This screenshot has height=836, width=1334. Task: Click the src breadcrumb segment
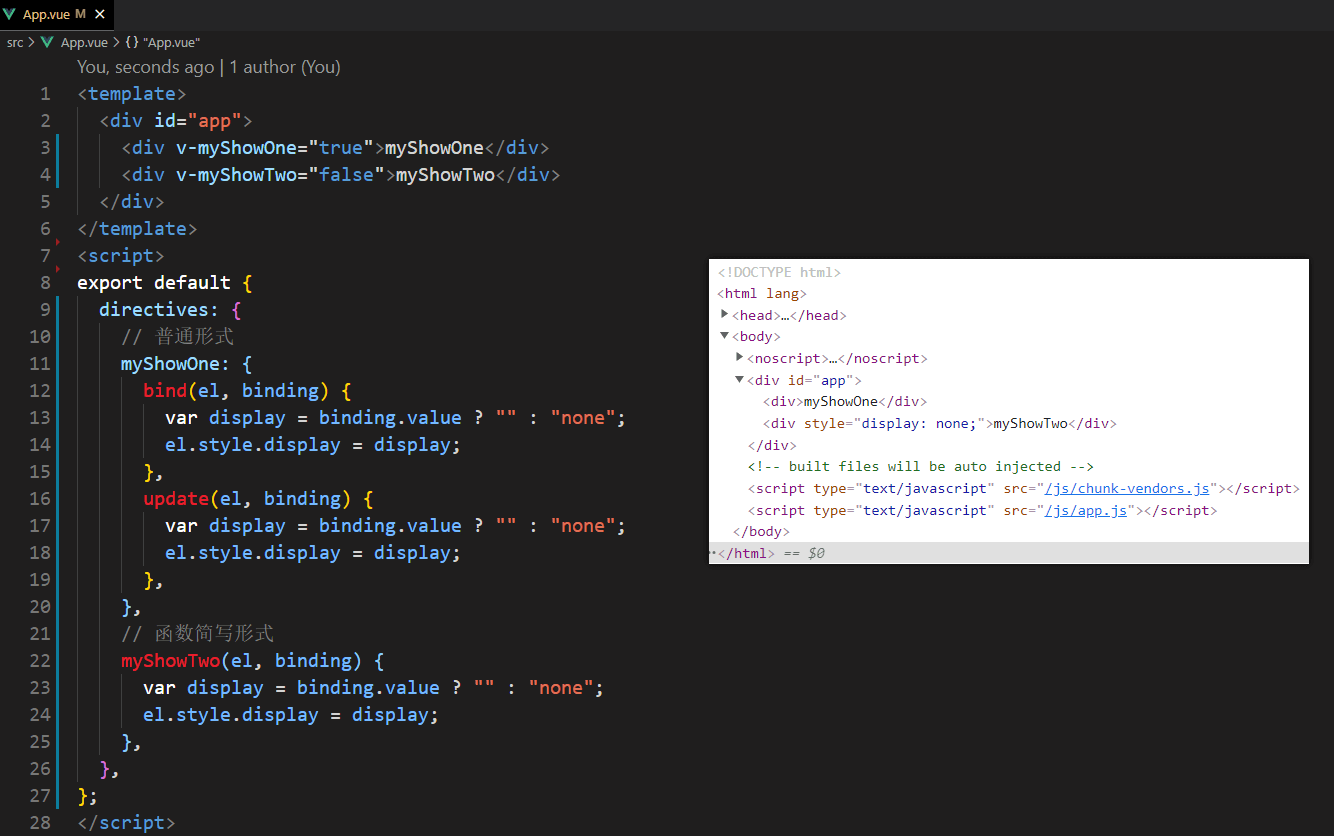click(15, 43)
